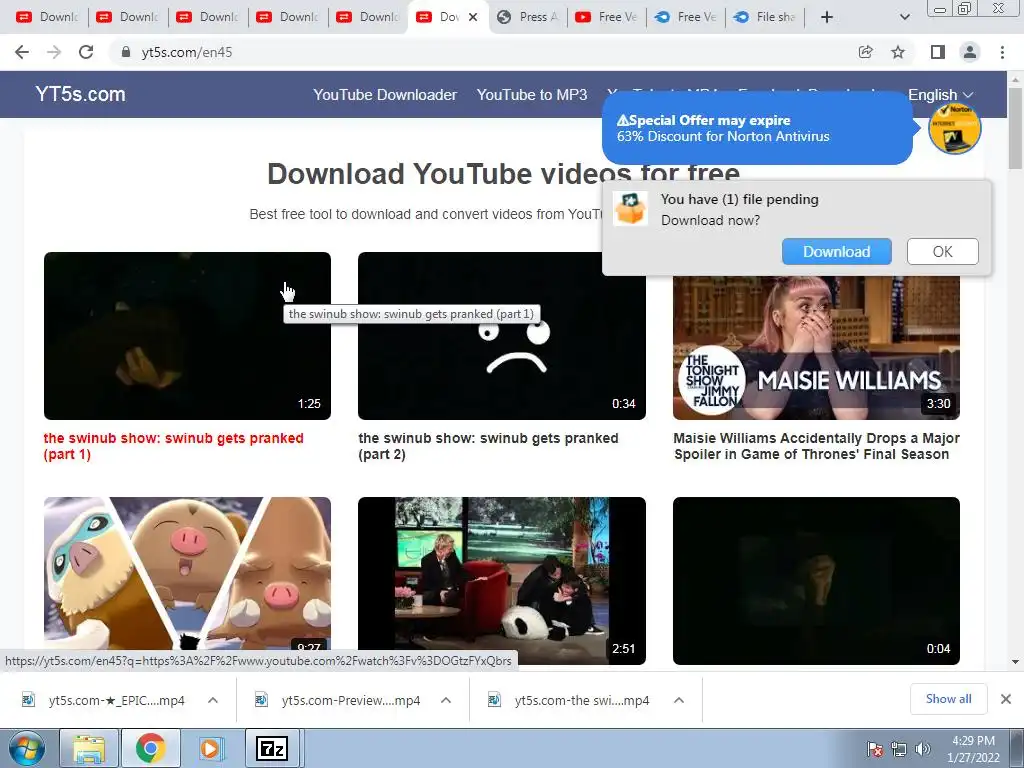The height and width of the screenshot is (768, 1024).
Task: Close the downloads bar with the X
Action: tap(1006, 699)
